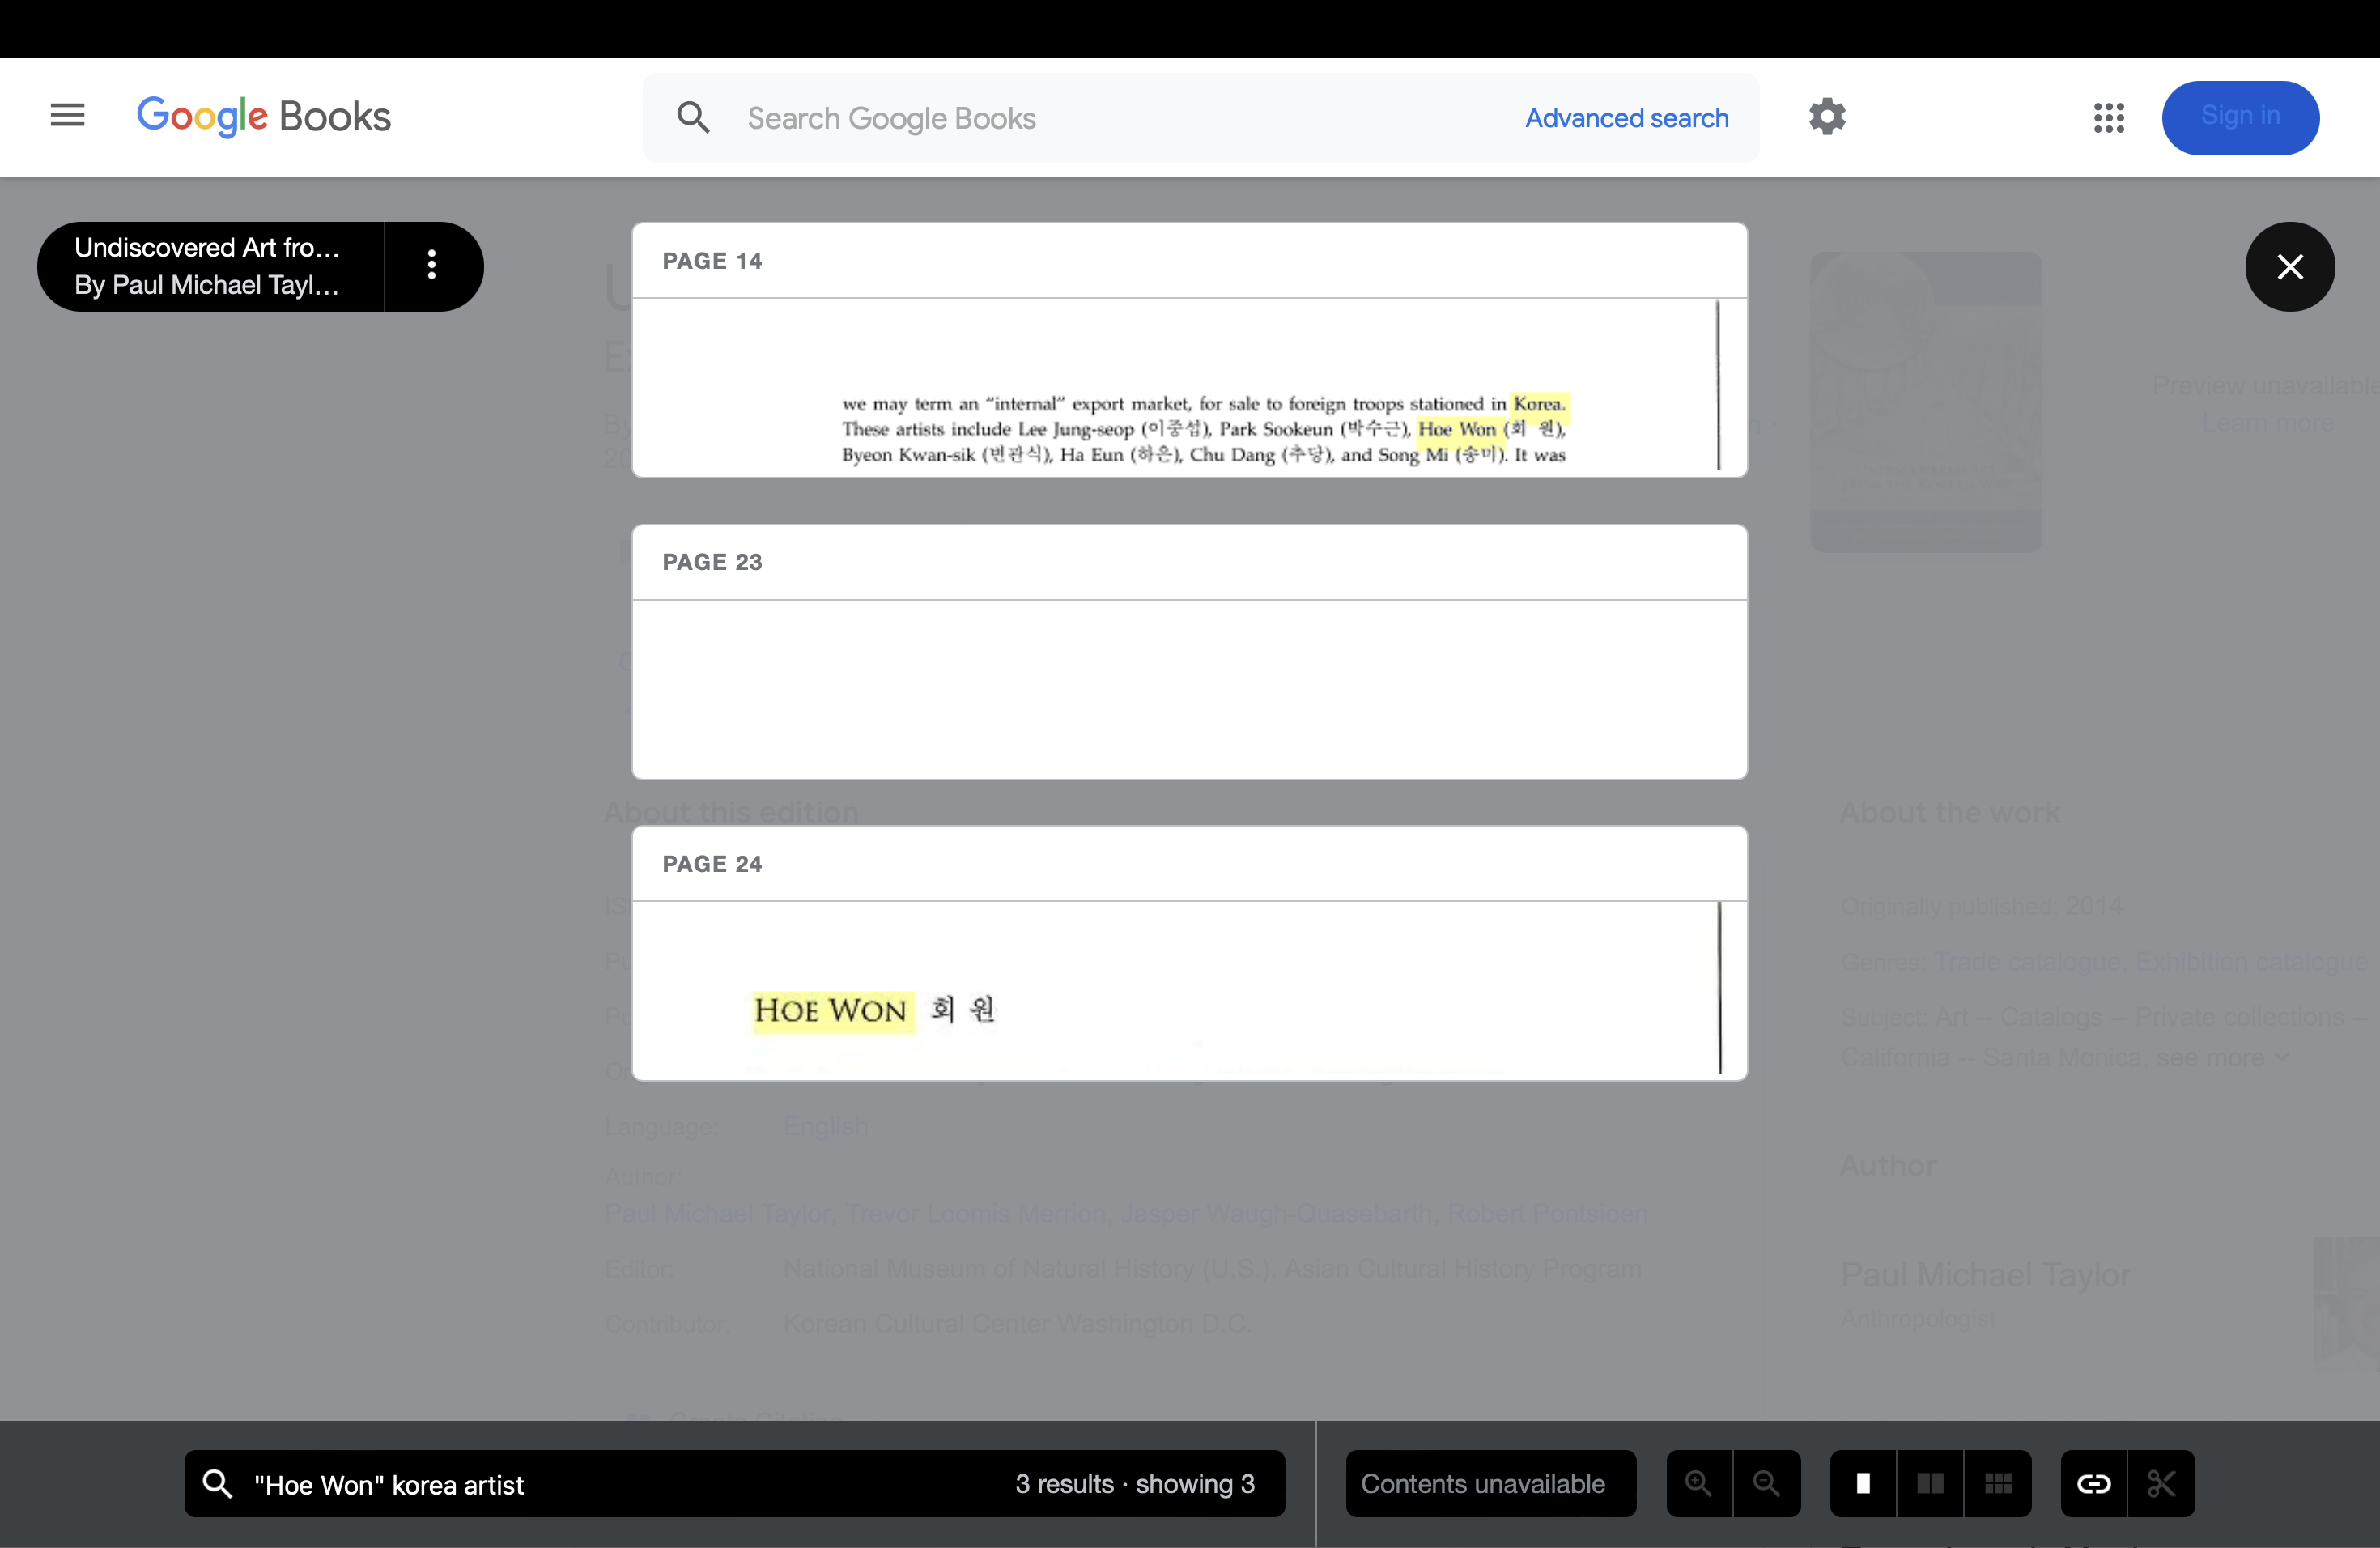Open the settings gear
The width and height of the screenshot is (2380, 1548).
pos(1827,117)
